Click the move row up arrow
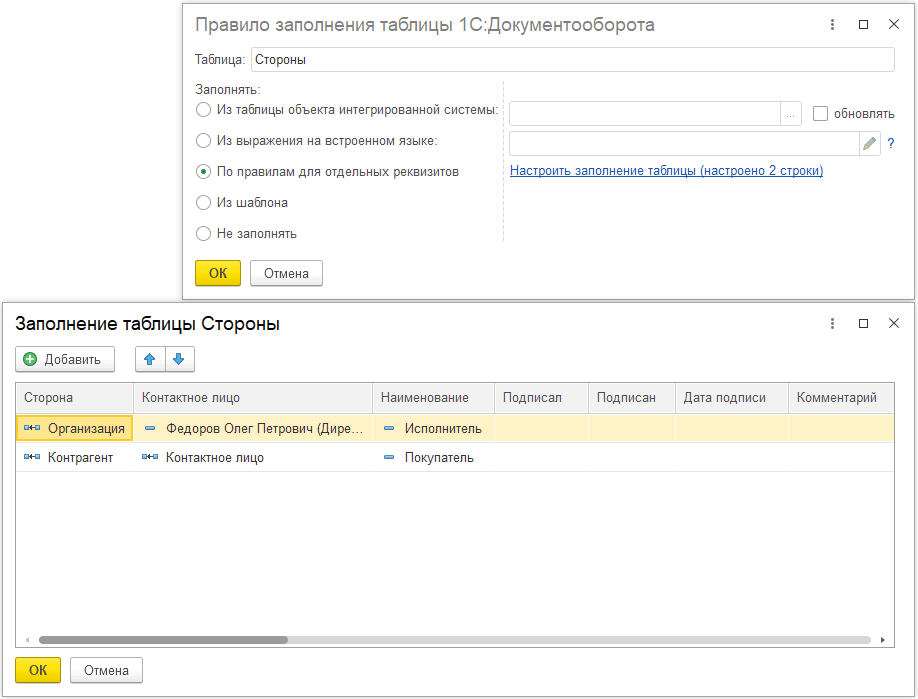Screen dimensions: 918x699 tap(150, 359)
